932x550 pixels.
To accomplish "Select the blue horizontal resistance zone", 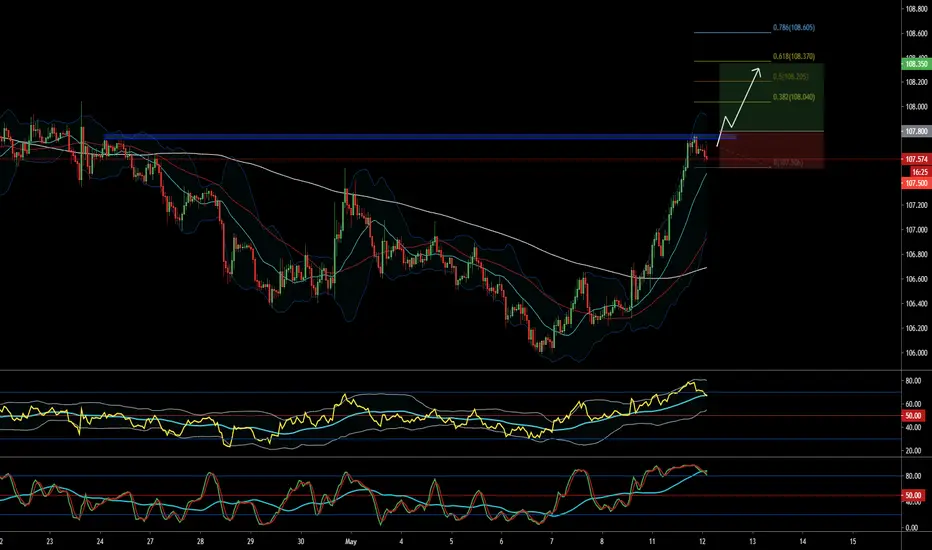I will (420, 137).
